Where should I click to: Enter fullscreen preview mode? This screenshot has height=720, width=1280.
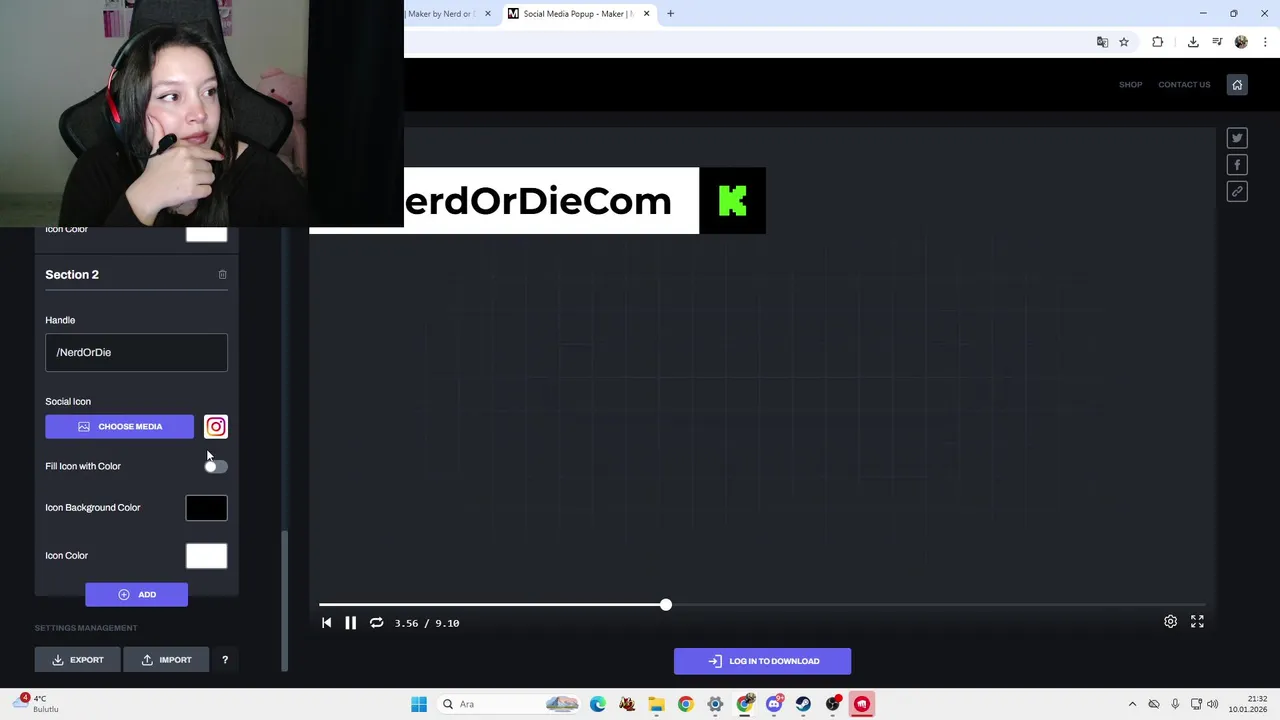point(1197,622)
